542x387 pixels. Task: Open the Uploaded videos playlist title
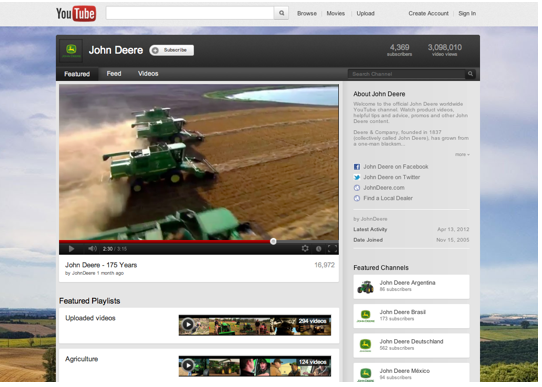90,318
